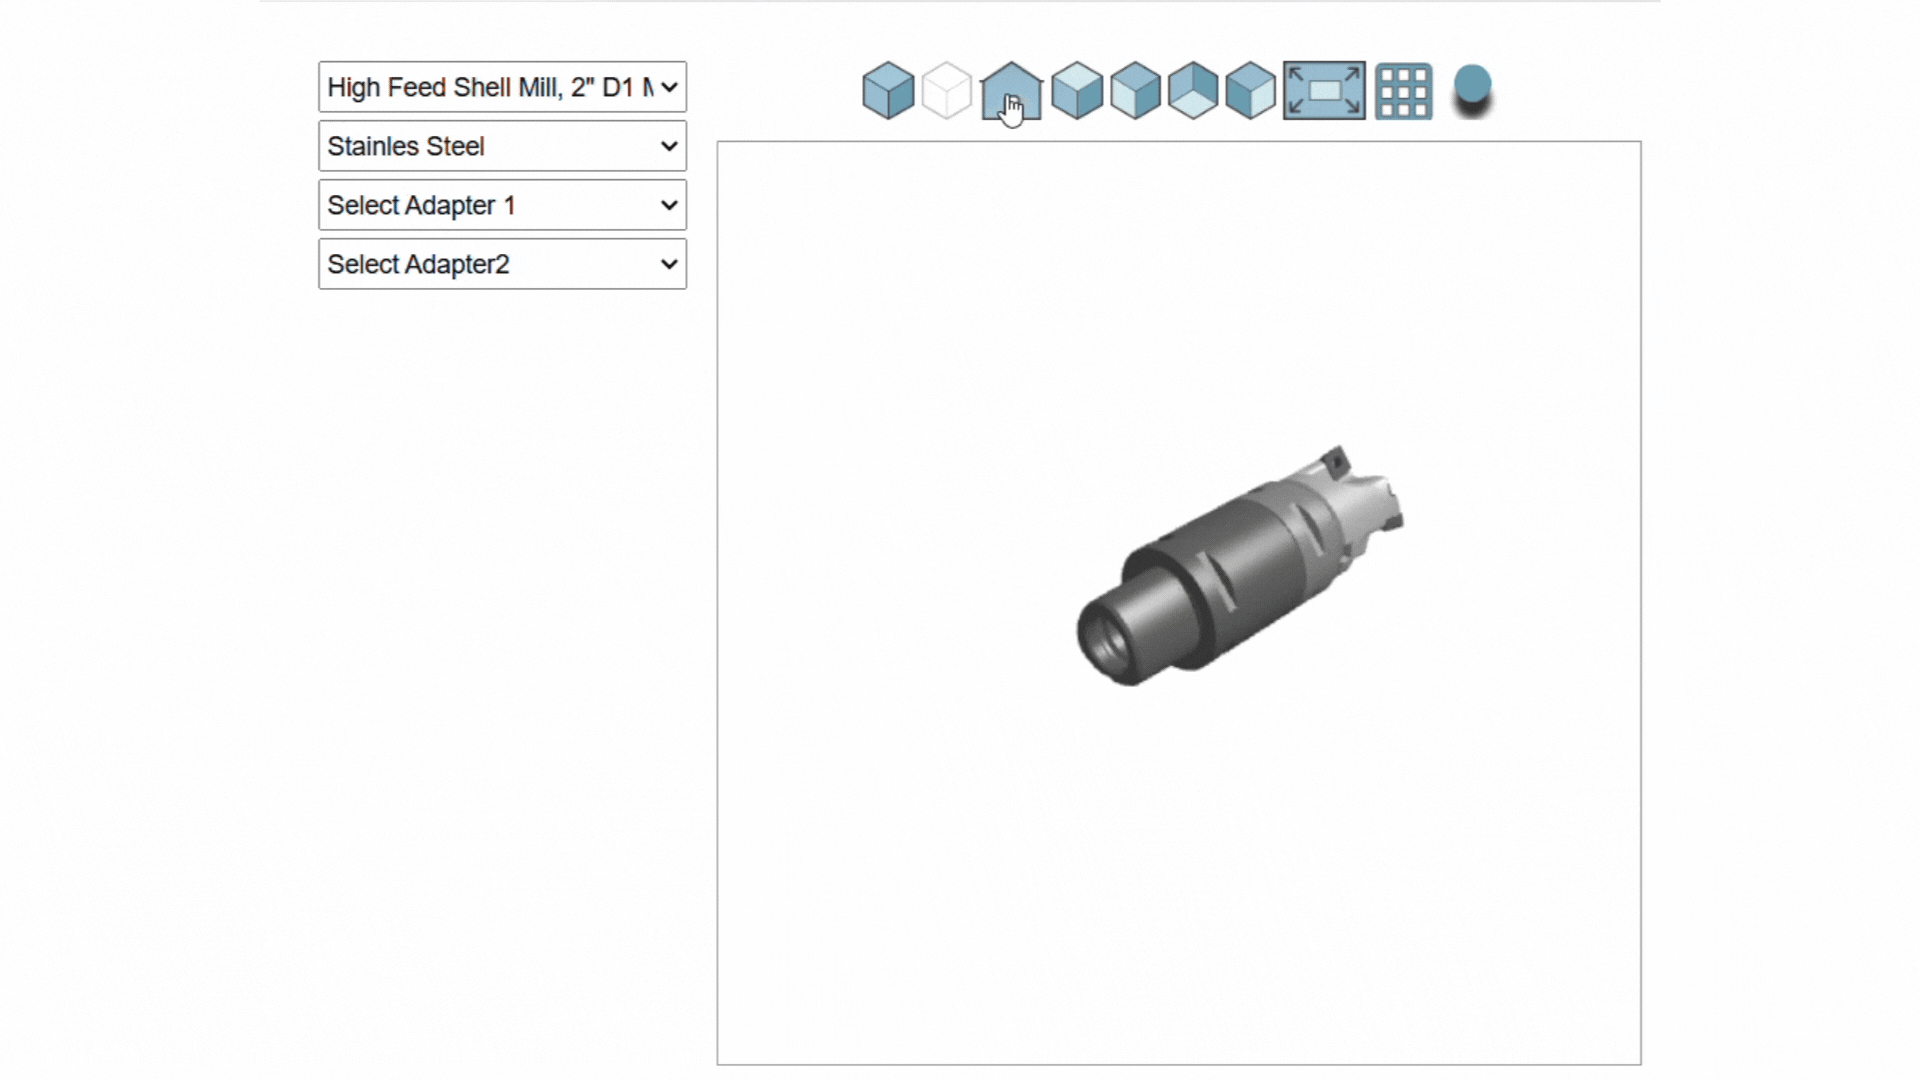Image resolution: width=1920 pixels, height=1080 pixels.
Task: Select the shaded solid cube view
Action: point(888,91)
